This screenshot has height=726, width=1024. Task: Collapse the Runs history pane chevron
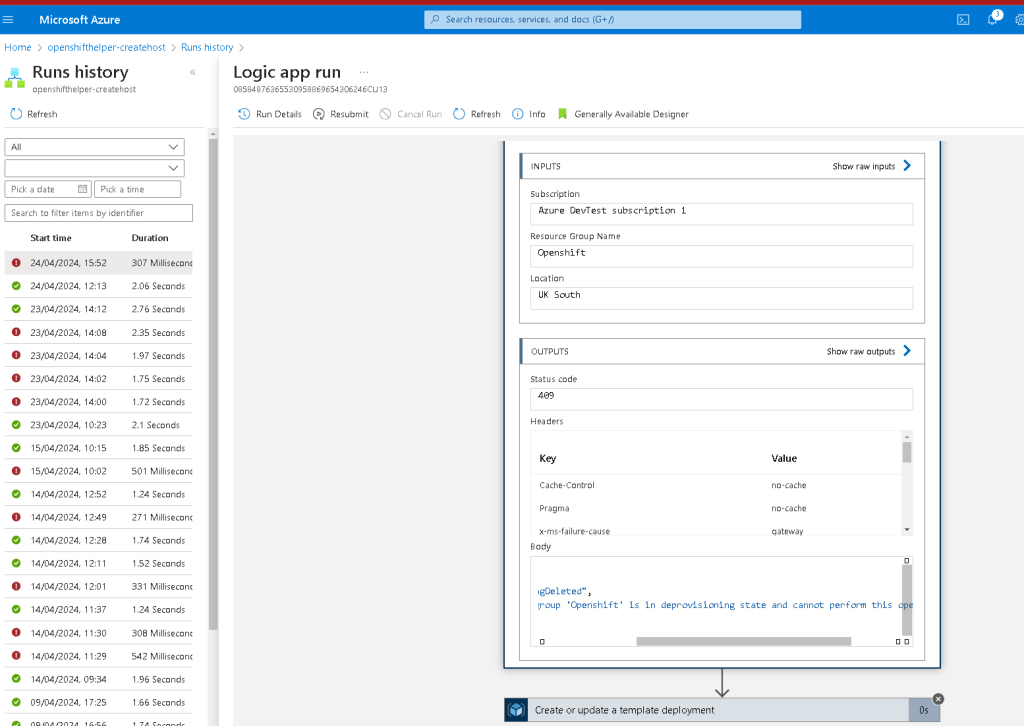pos(193,72)
